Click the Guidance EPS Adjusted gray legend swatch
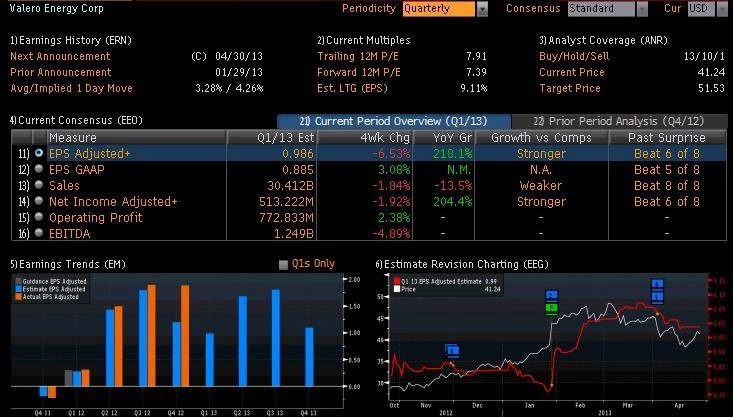Screen dimensions: 733x417 pos(18,281)
